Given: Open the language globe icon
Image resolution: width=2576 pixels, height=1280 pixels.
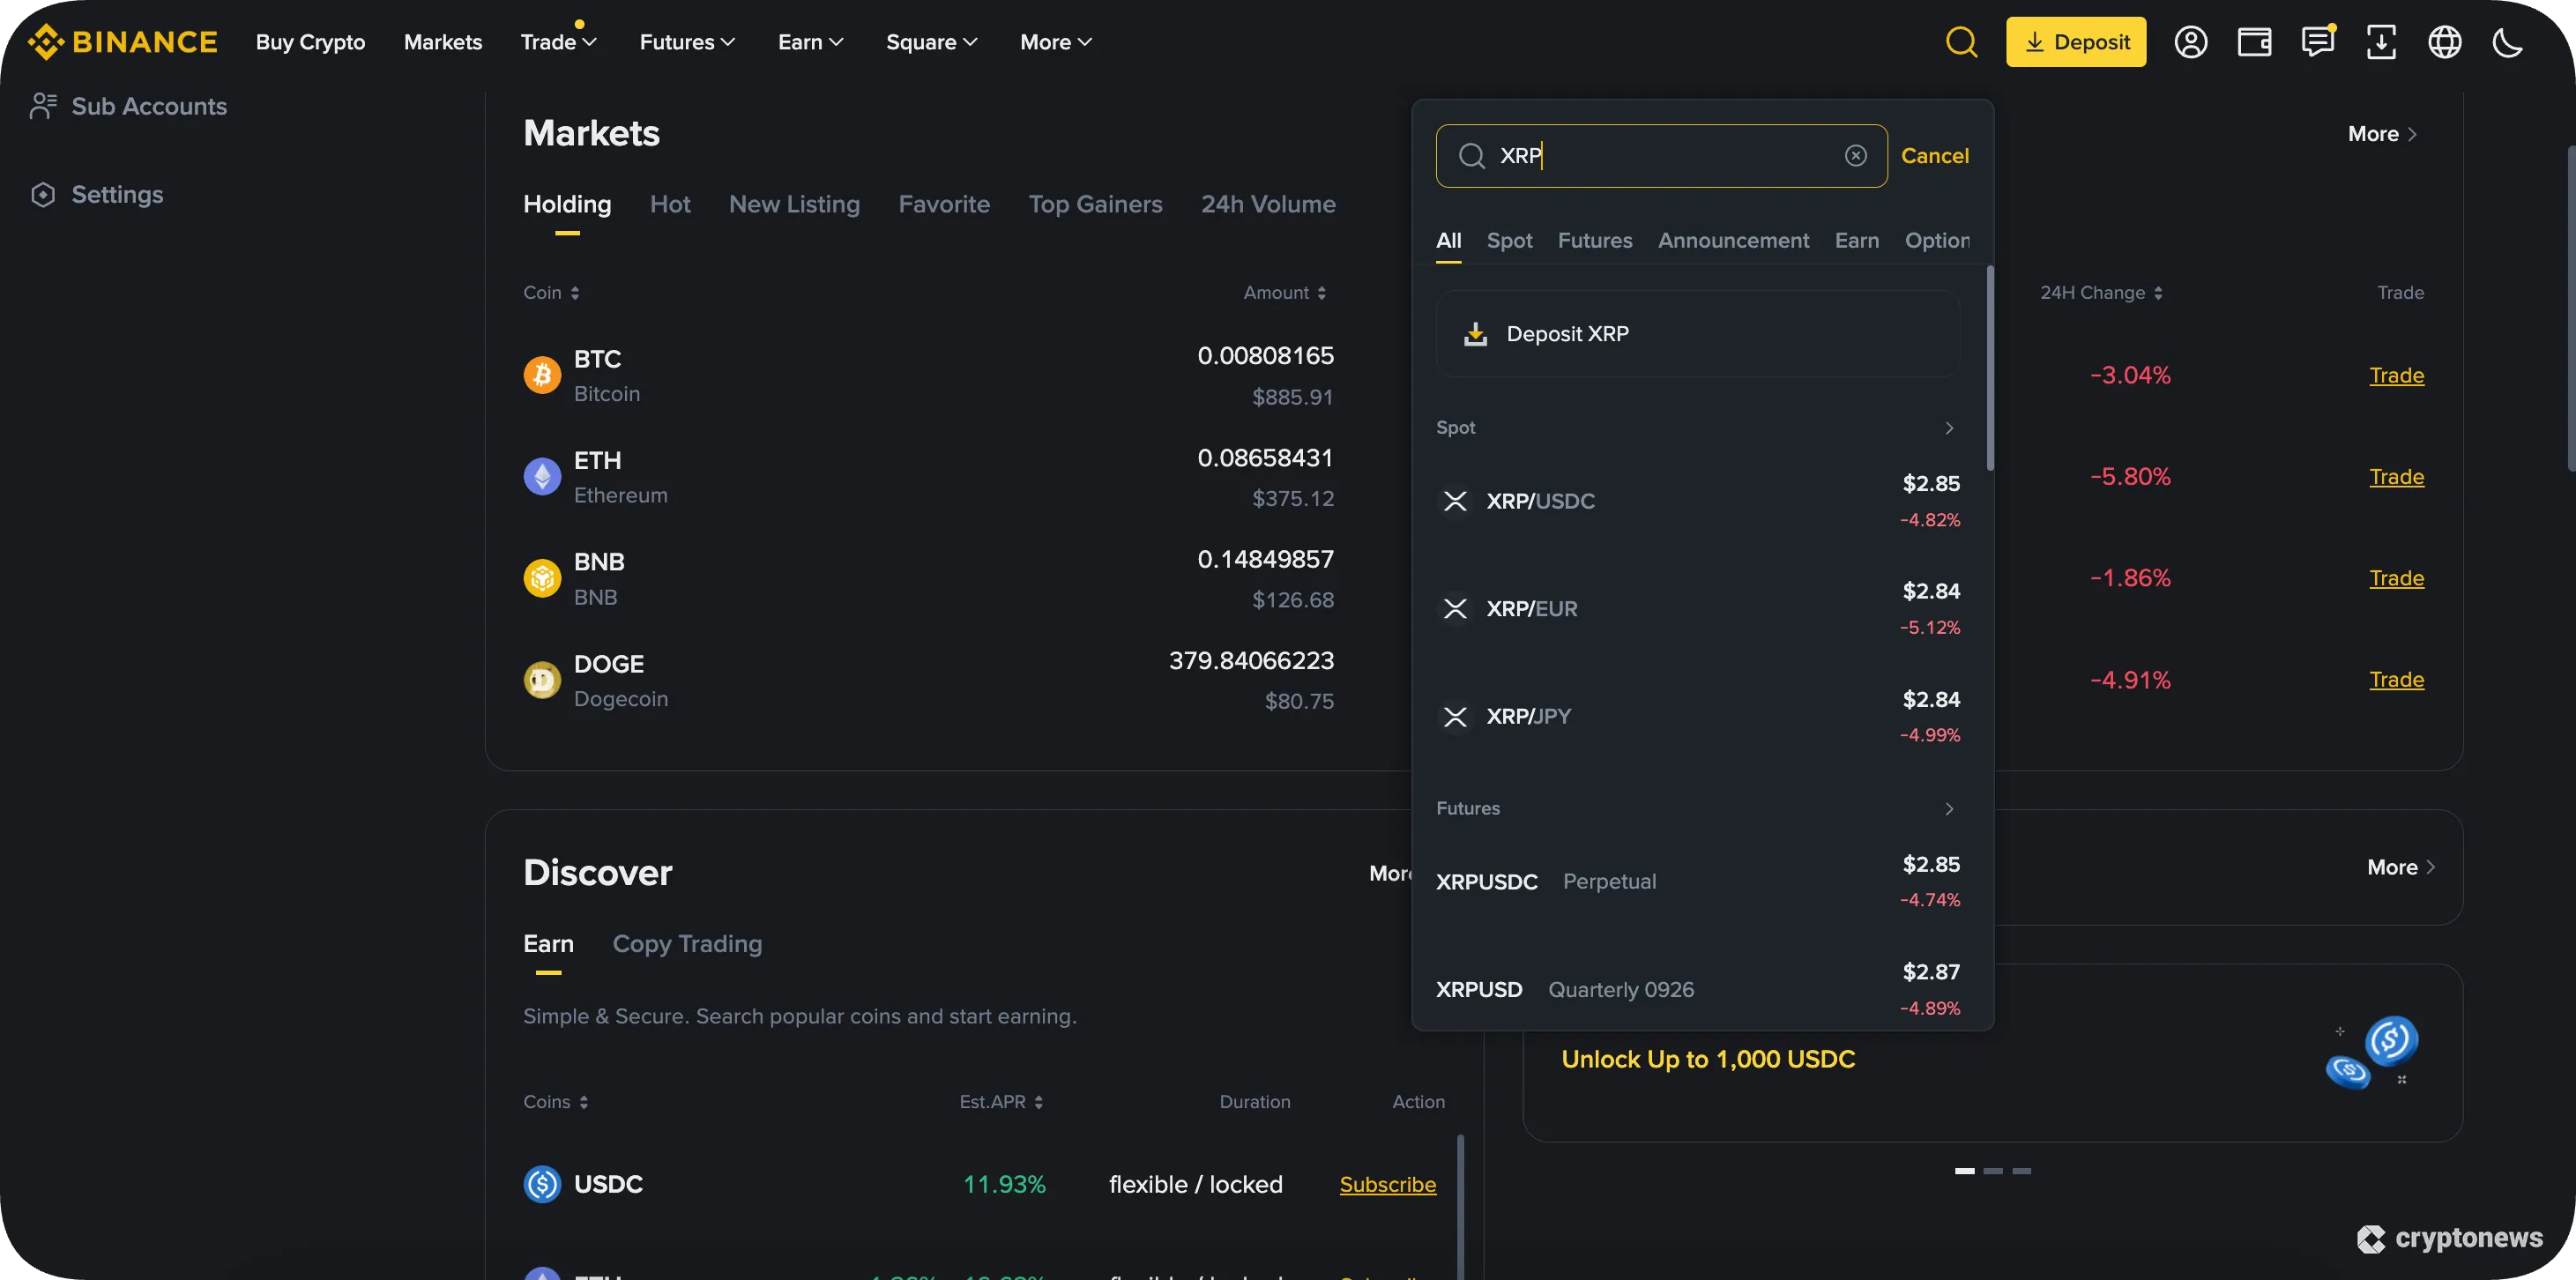Looking at the screenshot, I should 2445,42.
